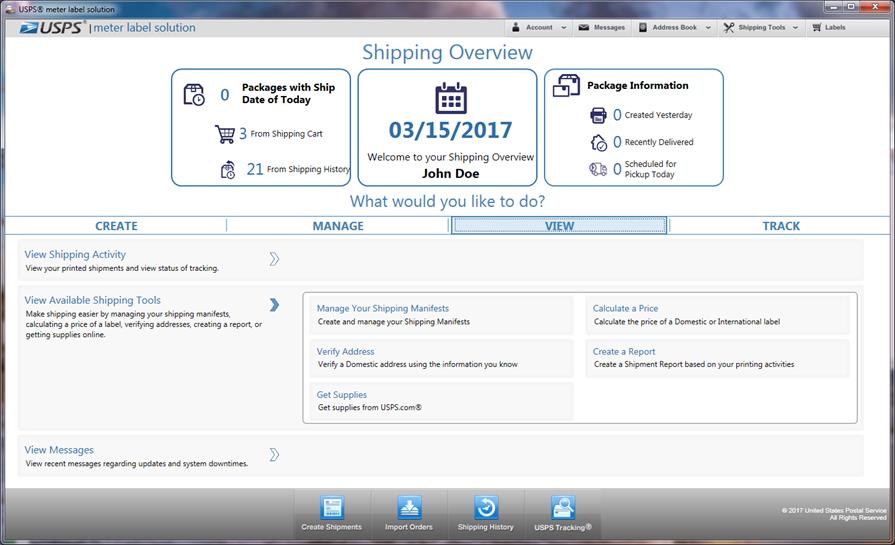This screenshot has width=895, height=545.
Task: Click the Shipping Overview title
Action: pos(448,53)
